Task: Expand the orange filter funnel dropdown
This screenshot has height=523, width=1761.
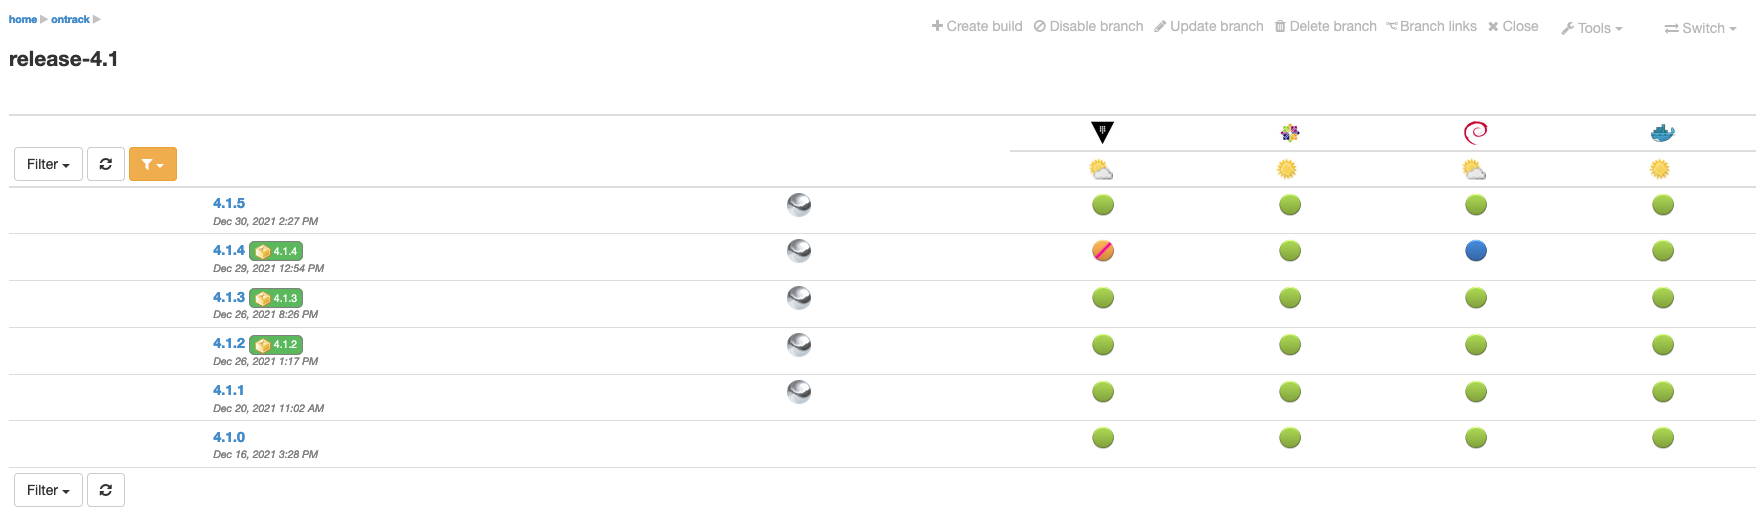Action: pyautogui.click(x=153, y=164)
